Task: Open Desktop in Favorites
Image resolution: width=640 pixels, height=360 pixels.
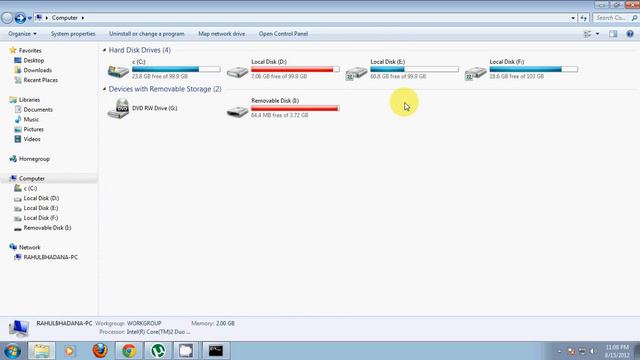Action: pos(33,60)
